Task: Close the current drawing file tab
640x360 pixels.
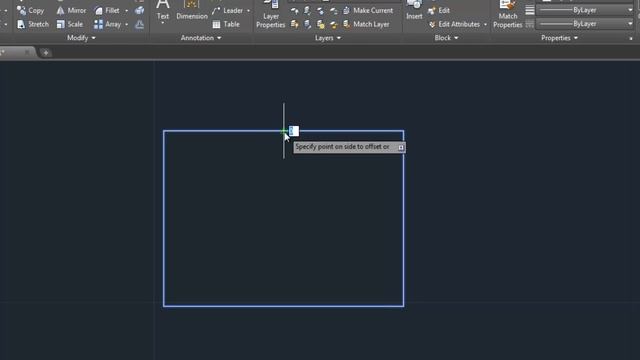Action: tap(27, 52)
